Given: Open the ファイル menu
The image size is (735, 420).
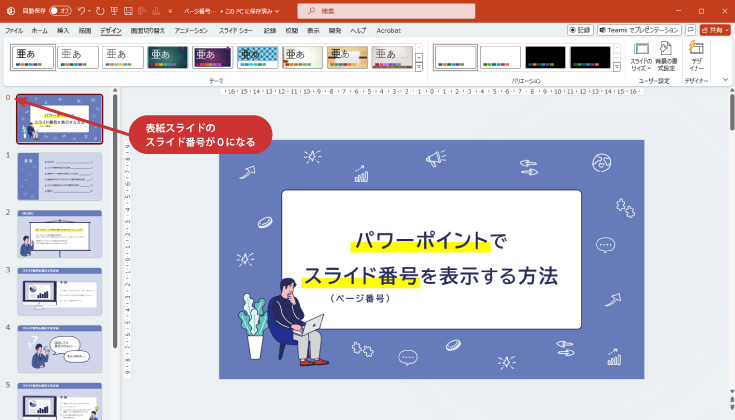Looking at the screenshot, I should [x=14, y=30].
